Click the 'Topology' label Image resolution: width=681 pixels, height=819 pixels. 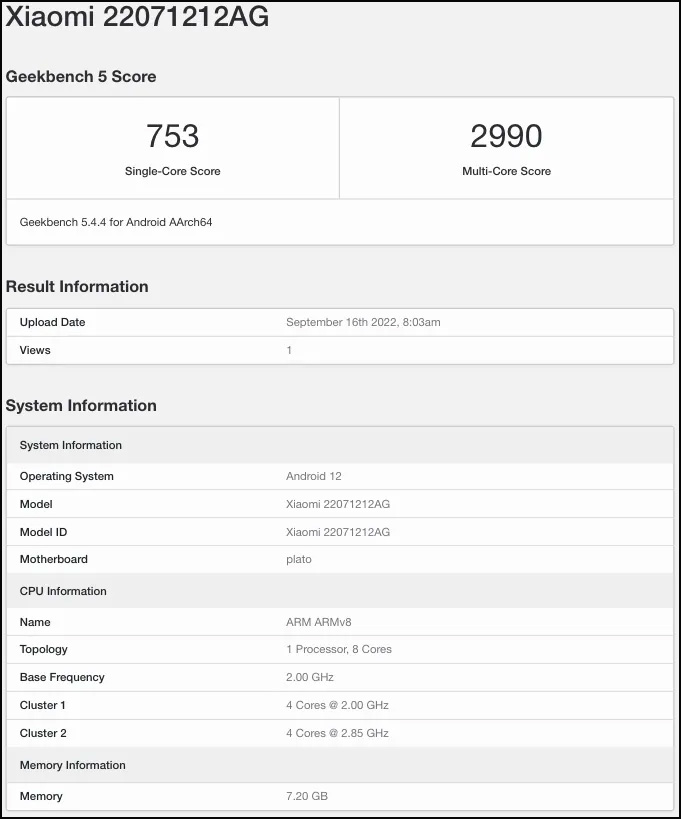[43, 649]
